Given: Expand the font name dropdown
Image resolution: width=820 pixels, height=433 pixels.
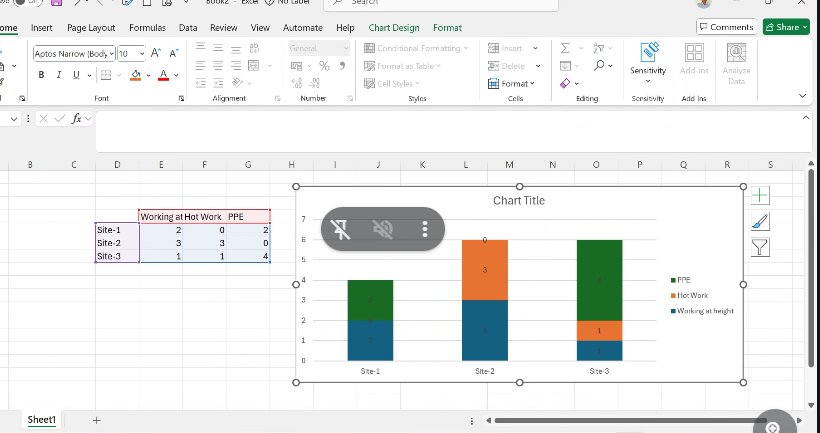Looking at the screenshot, I should click(x=112, y=53).
